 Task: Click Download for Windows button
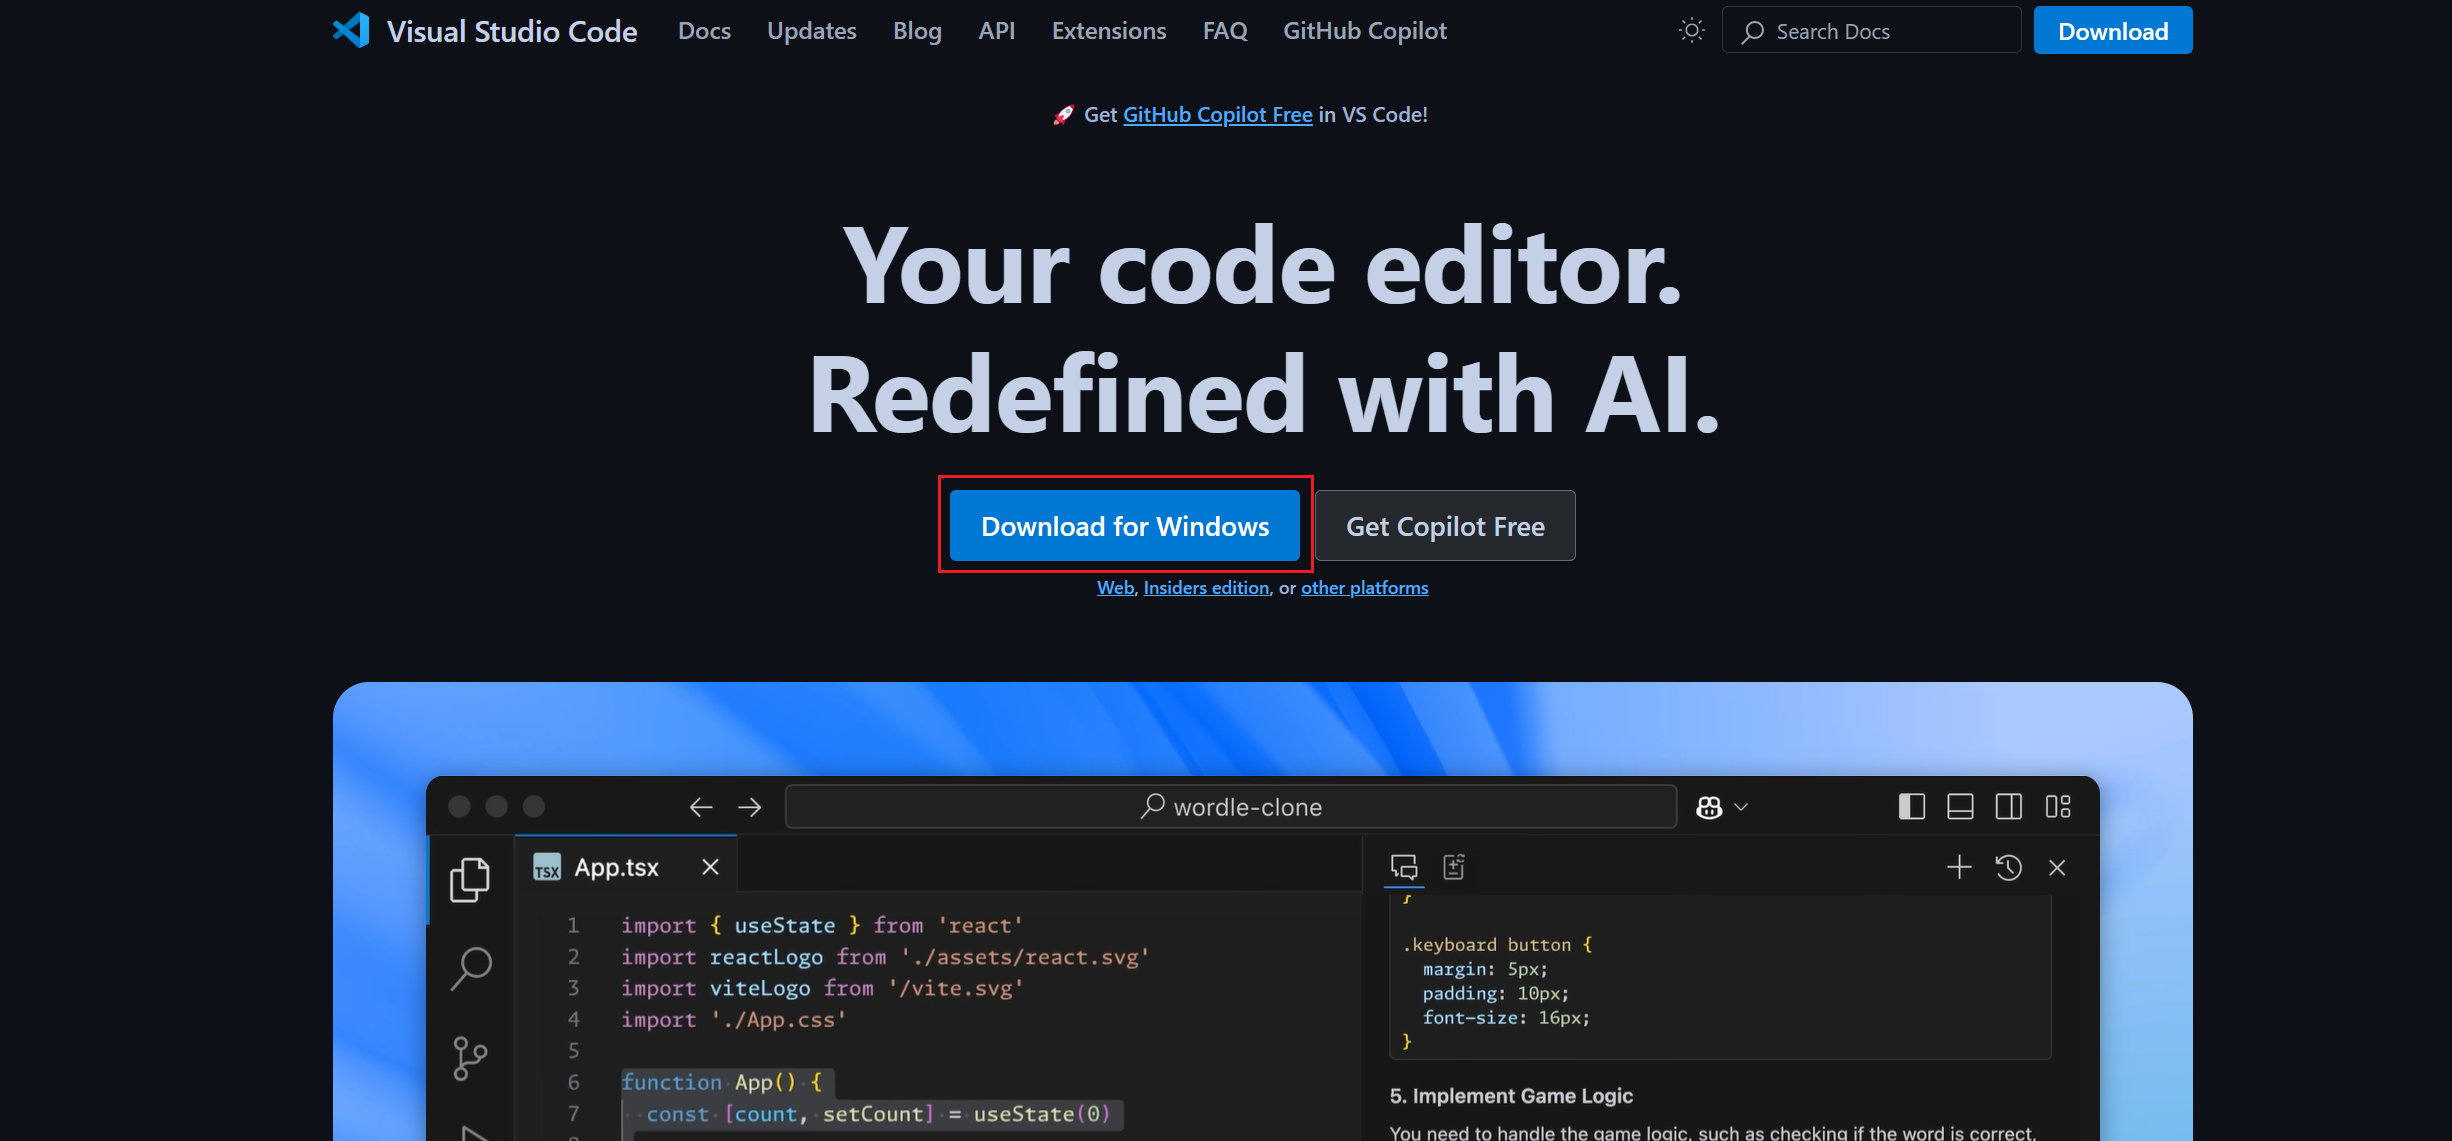(1124, 526)
